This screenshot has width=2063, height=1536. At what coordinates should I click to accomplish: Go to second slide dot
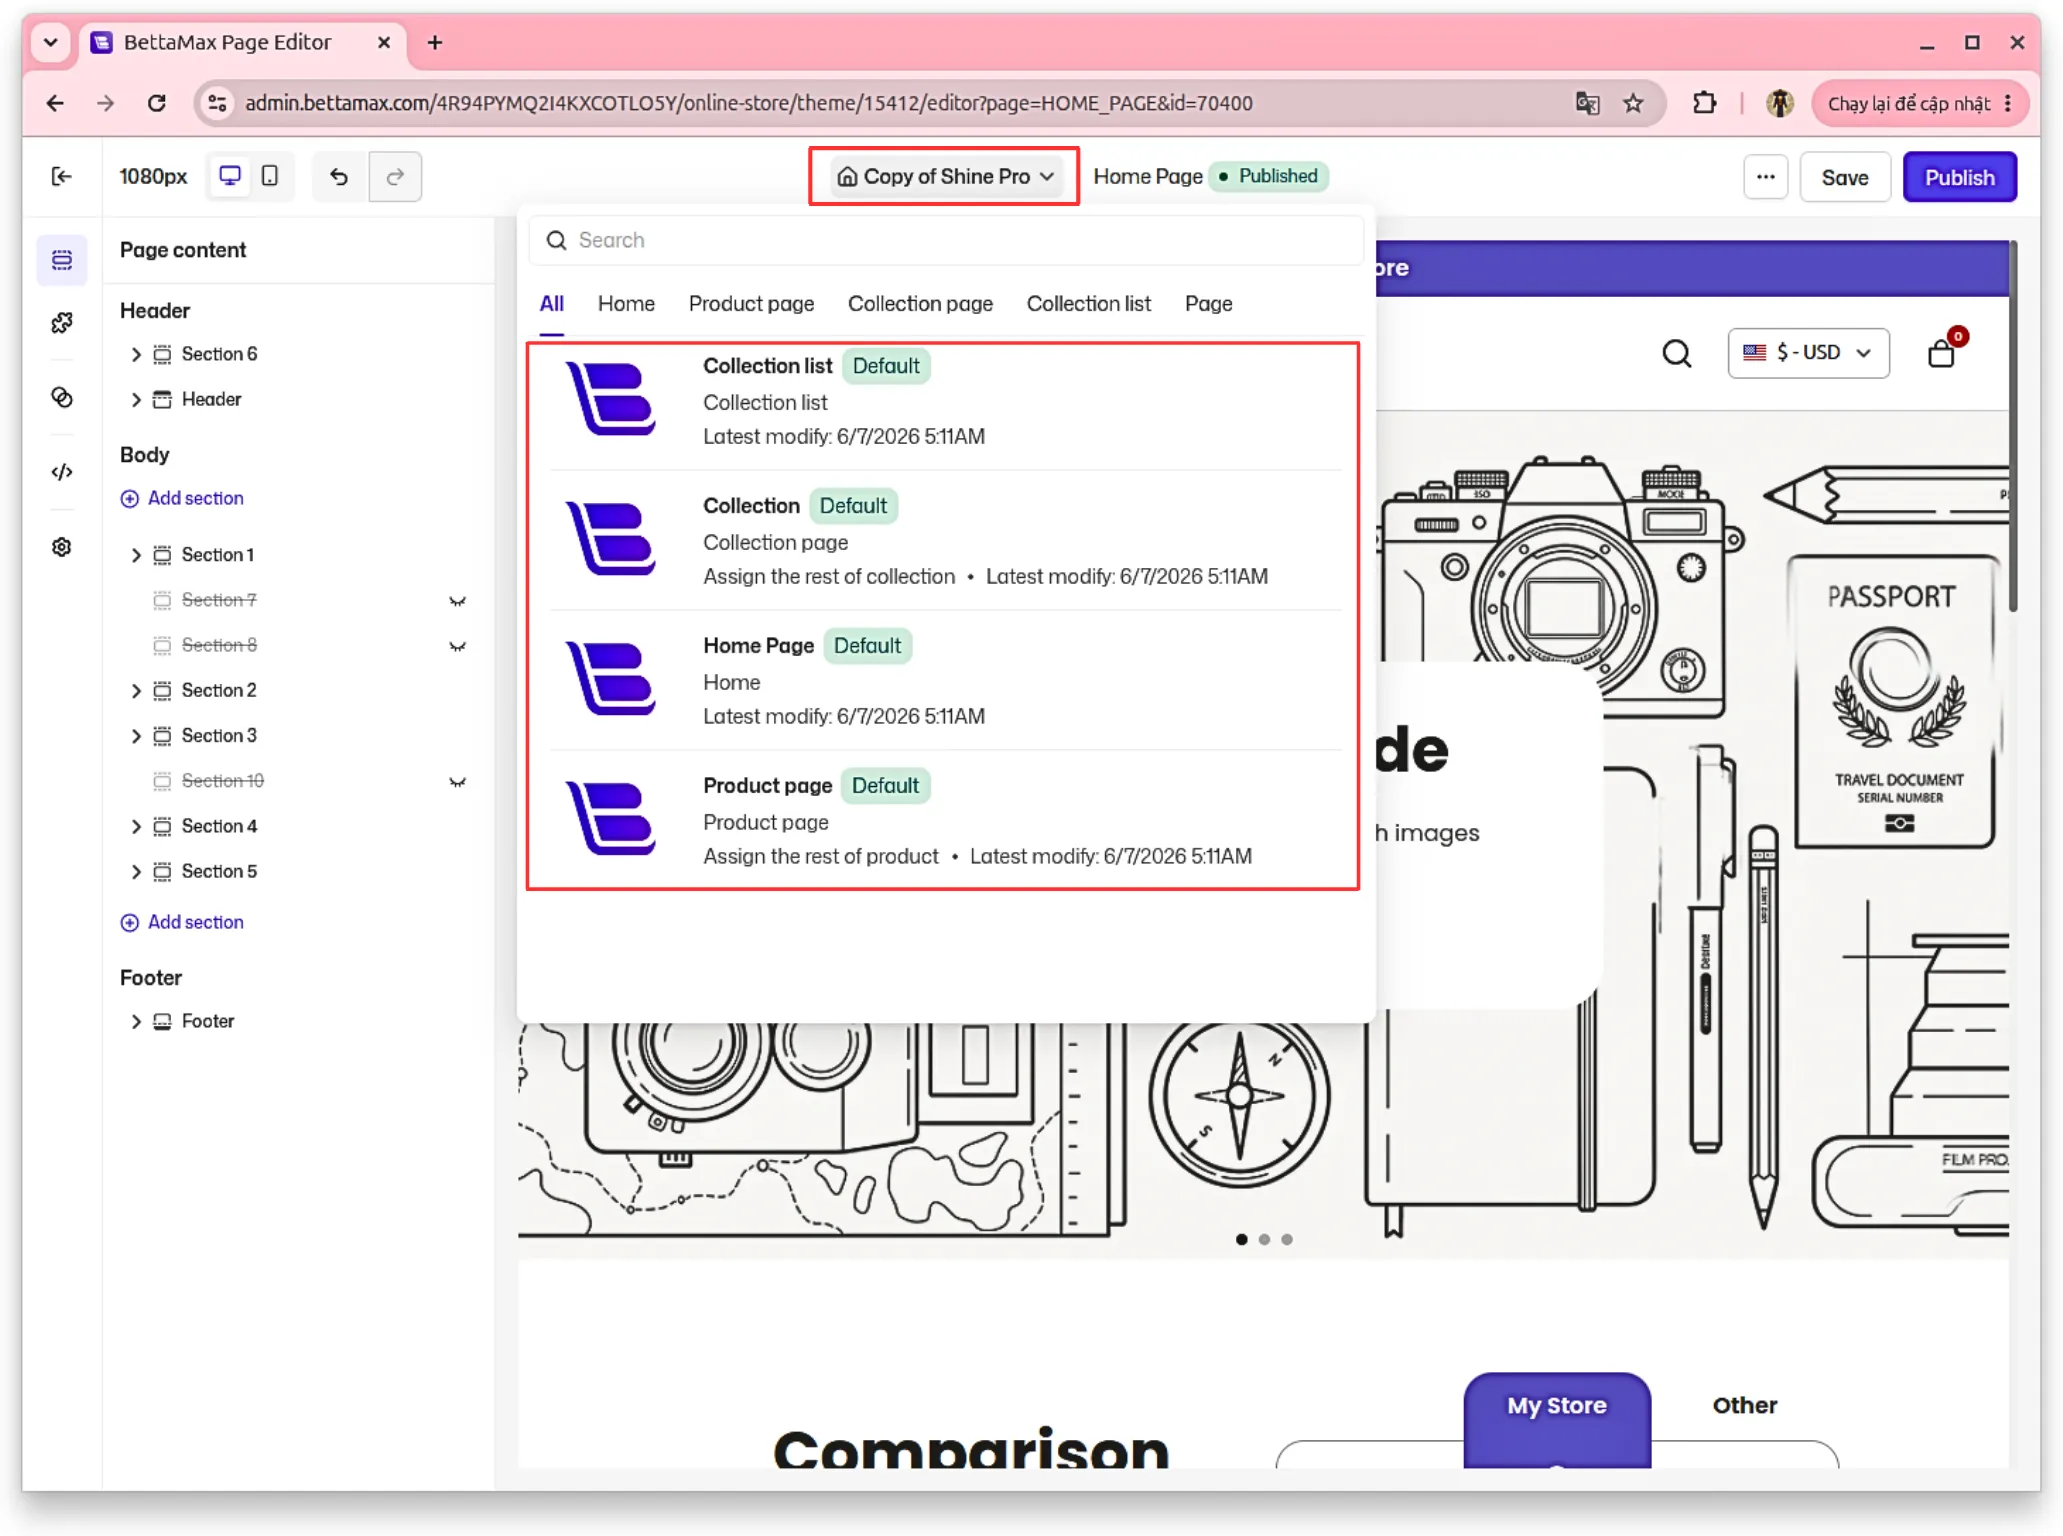1264,1240
